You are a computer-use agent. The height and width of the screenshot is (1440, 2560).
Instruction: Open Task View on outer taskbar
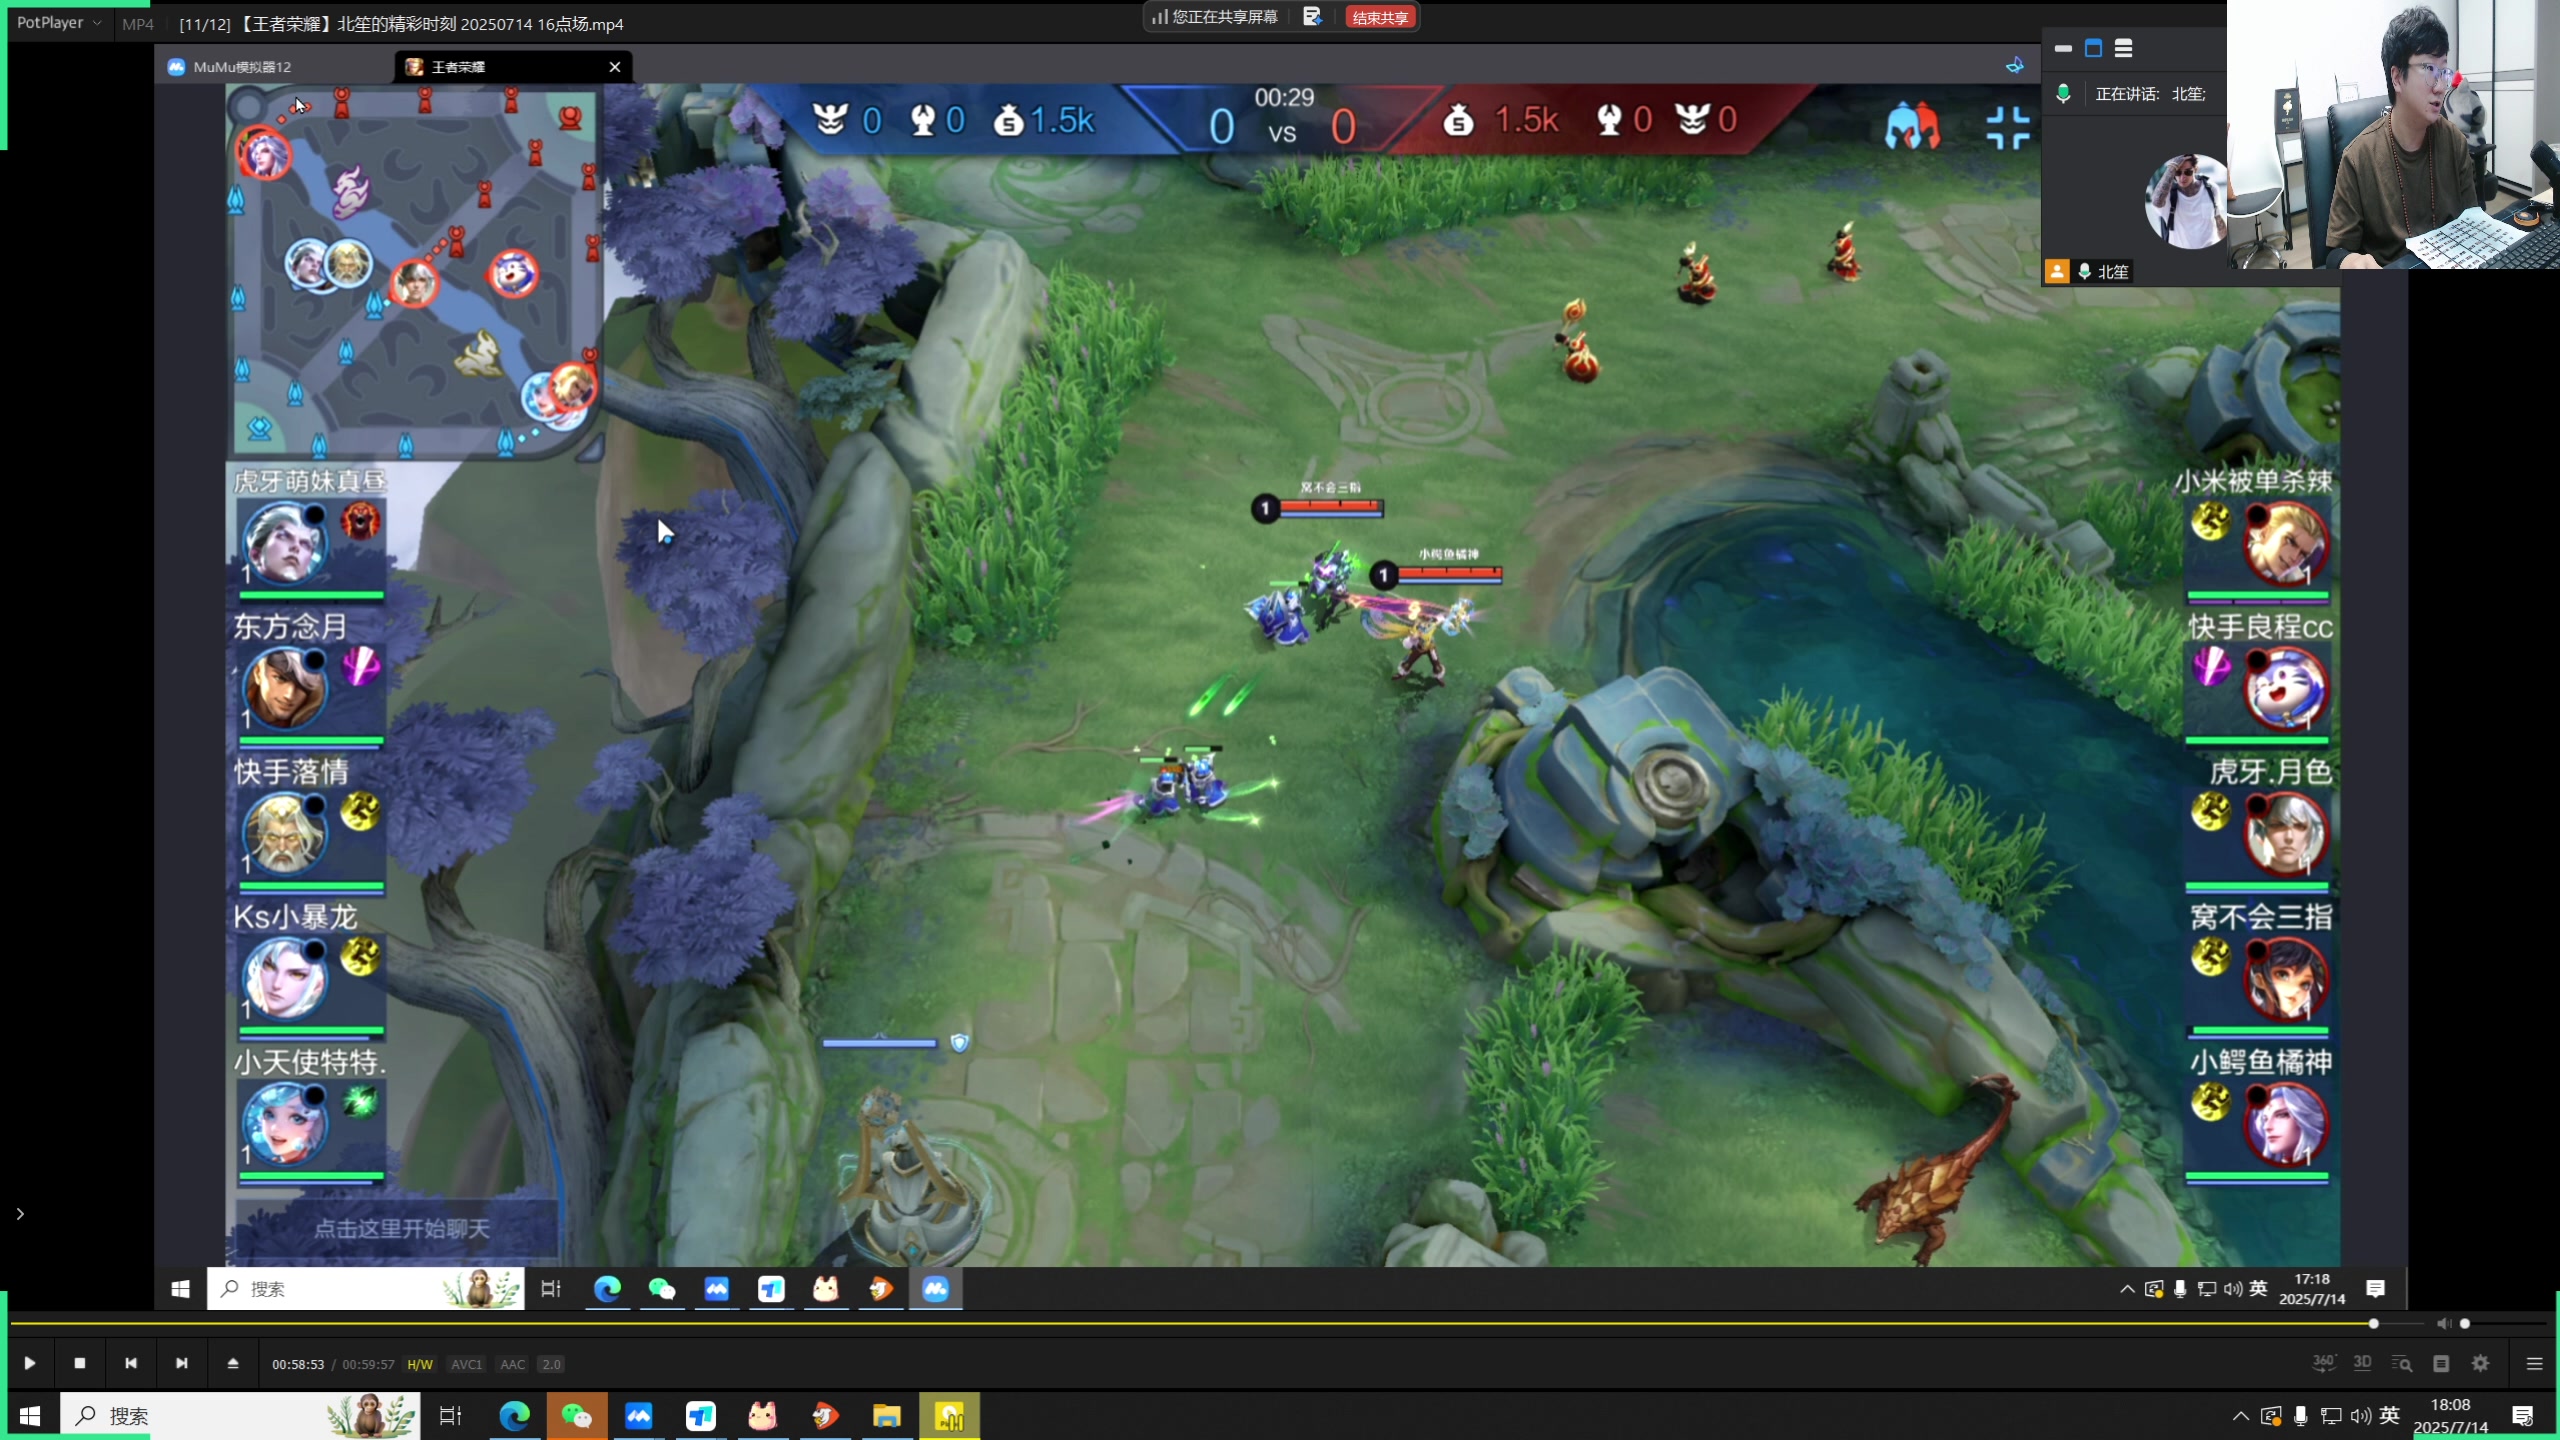[451, 1416]
